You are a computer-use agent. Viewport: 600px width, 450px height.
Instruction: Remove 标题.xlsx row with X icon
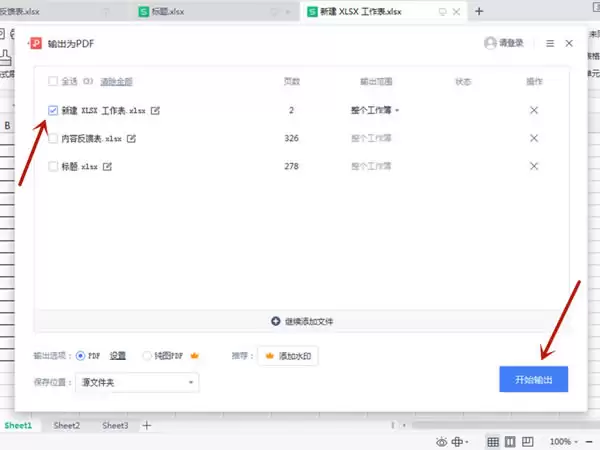coord(534,166)
